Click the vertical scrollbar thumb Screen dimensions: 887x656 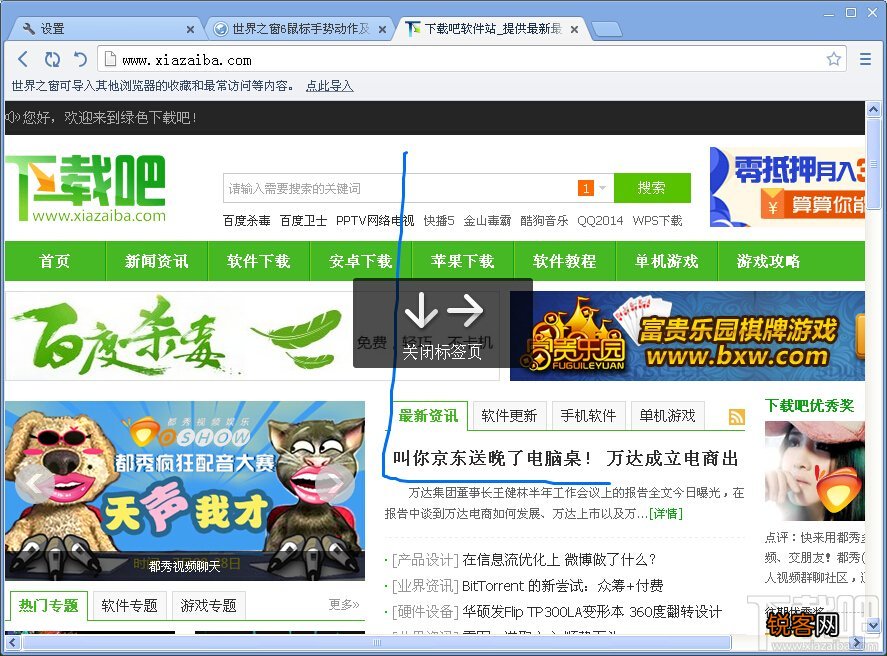[873, 164]
